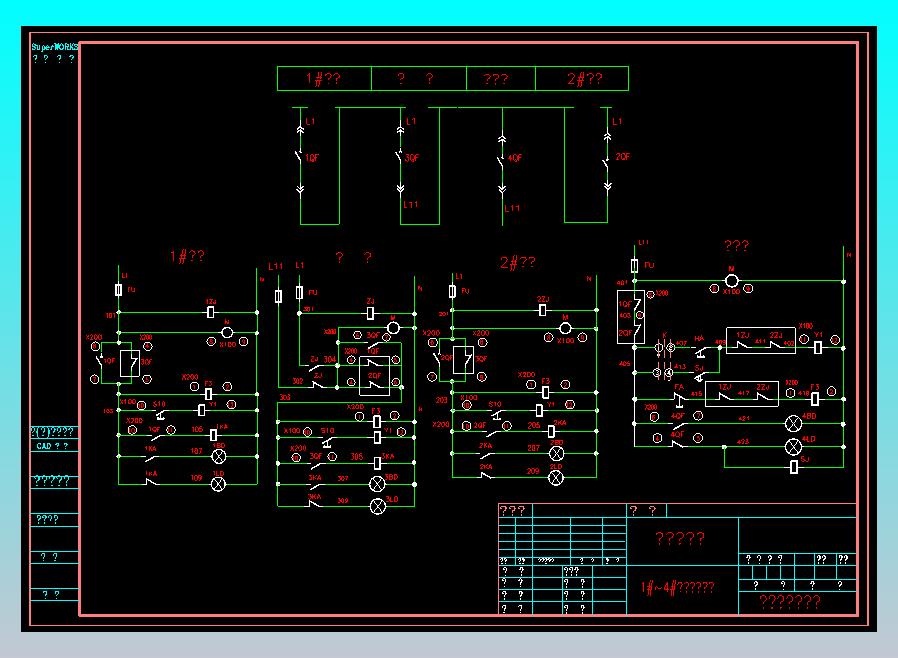Click wire number 411 between the 1ZJ and 2ZJ contacts
The image size is (898, 658).
point(760,341)
